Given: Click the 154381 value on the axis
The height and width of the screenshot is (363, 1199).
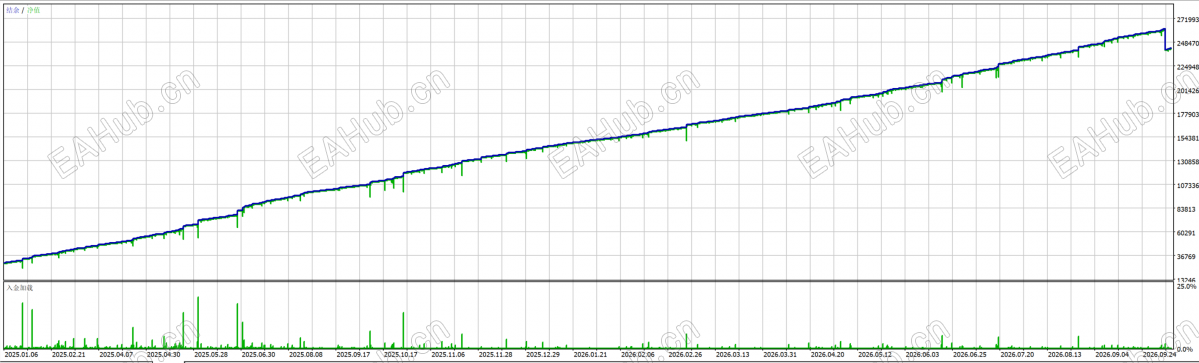Looking at the screenshot, I should pyautogui.click(x=1187, y=138).
